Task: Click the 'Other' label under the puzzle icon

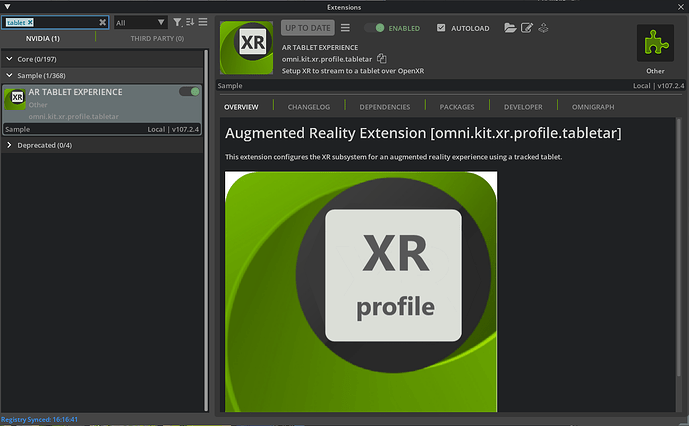Action: pyautogui.click(x=655, y=71)
